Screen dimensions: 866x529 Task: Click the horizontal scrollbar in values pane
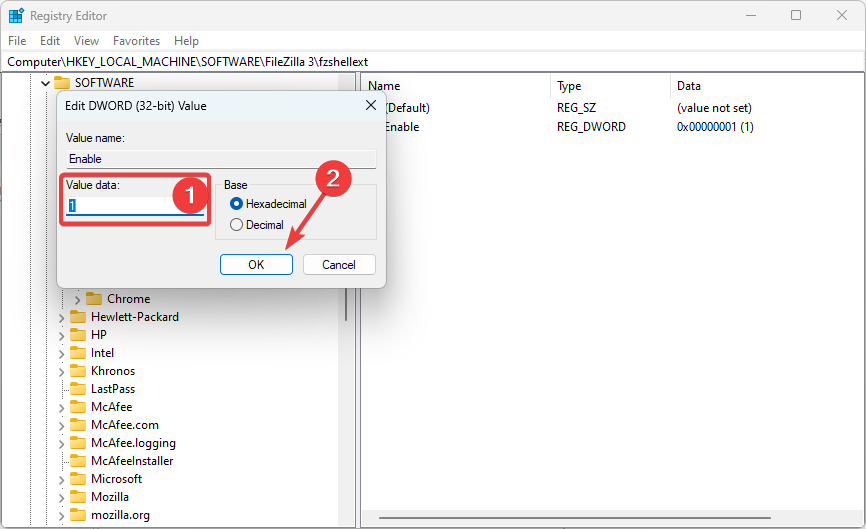574,517
